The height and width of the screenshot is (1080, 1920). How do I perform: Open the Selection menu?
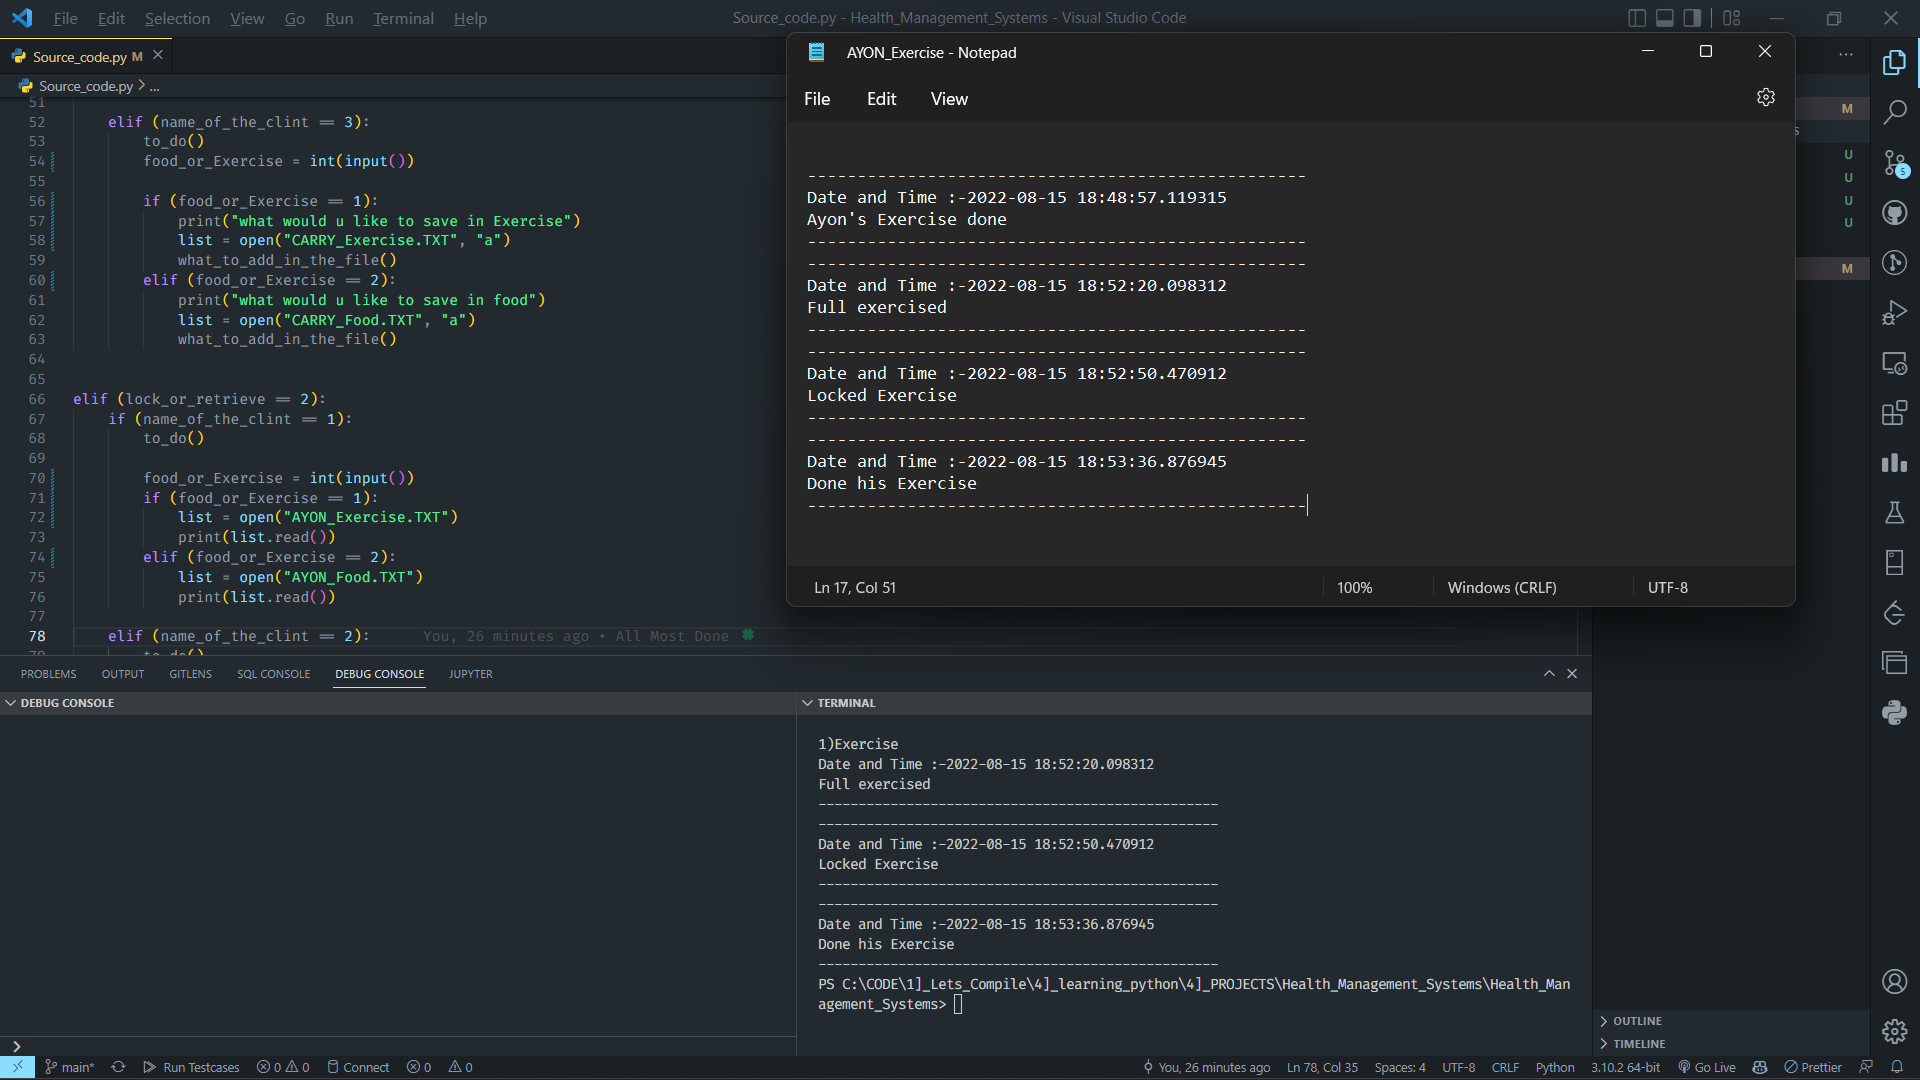tap(177, 18)
